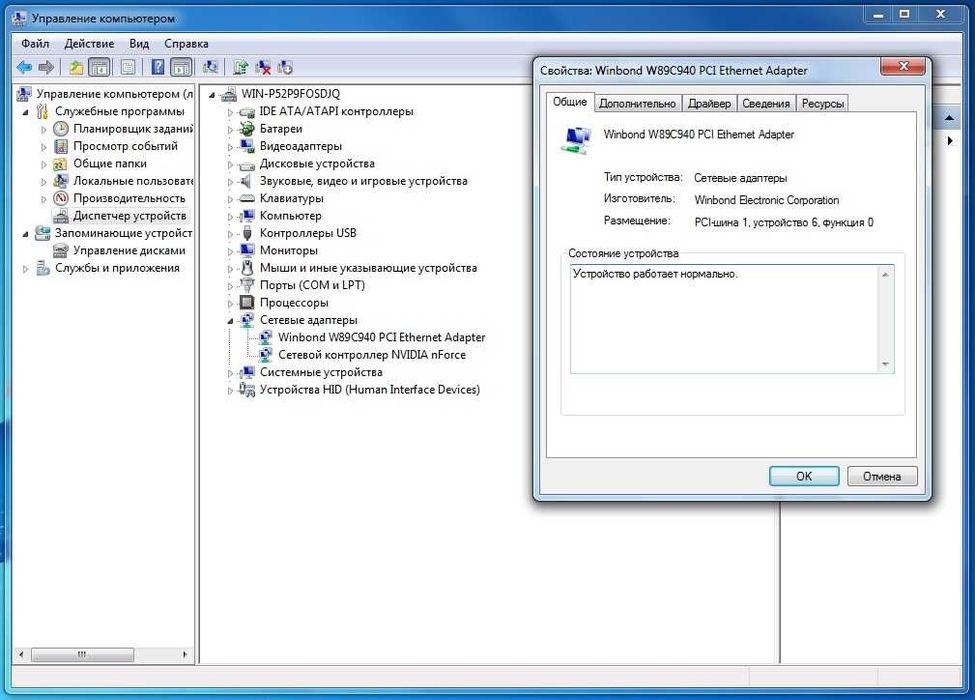Image resolution: width=975 pixels, height=700 pixels.
Task: Switch to the Дополнительно tab
Action: (637, 103)
